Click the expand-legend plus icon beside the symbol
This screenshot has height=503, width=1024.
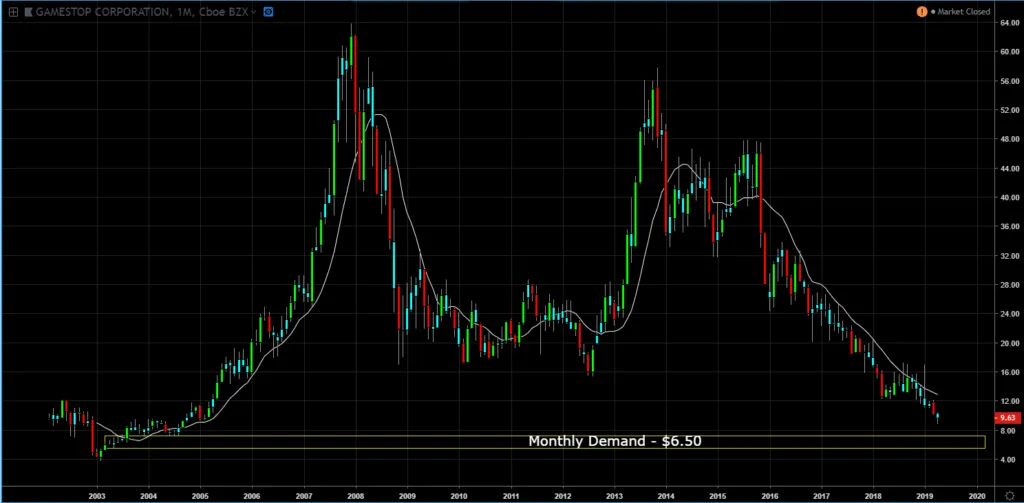point(12,11)
